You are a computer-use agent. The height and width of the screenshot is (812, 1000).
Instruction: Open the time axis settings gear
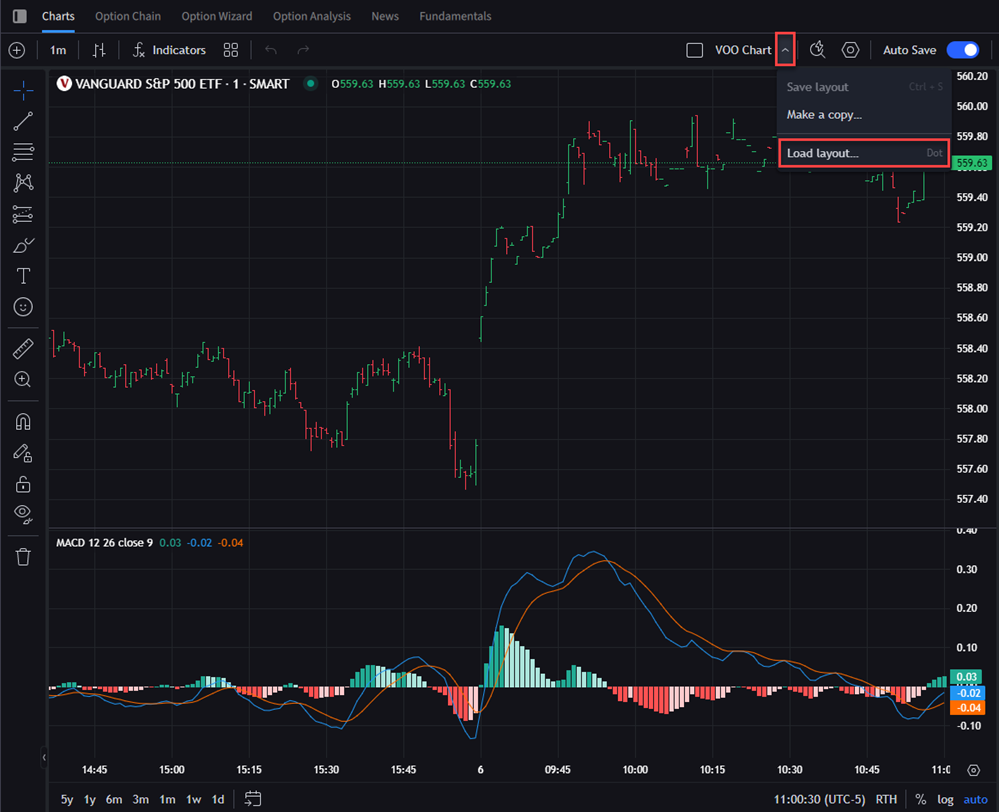[973, 770]
